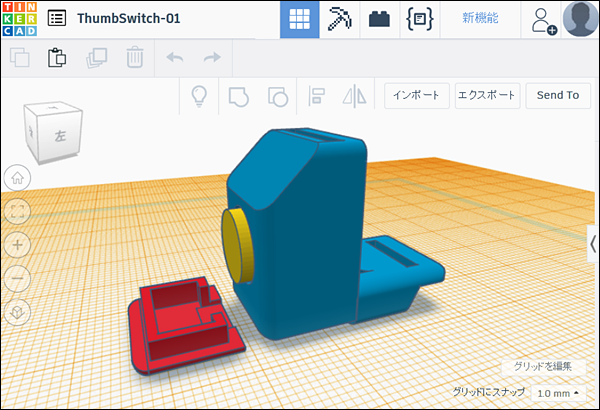Viewport: 600px width, 410px height.
Task: Select the yellow cylinder button shape
Action: click(x=237, y=245)
